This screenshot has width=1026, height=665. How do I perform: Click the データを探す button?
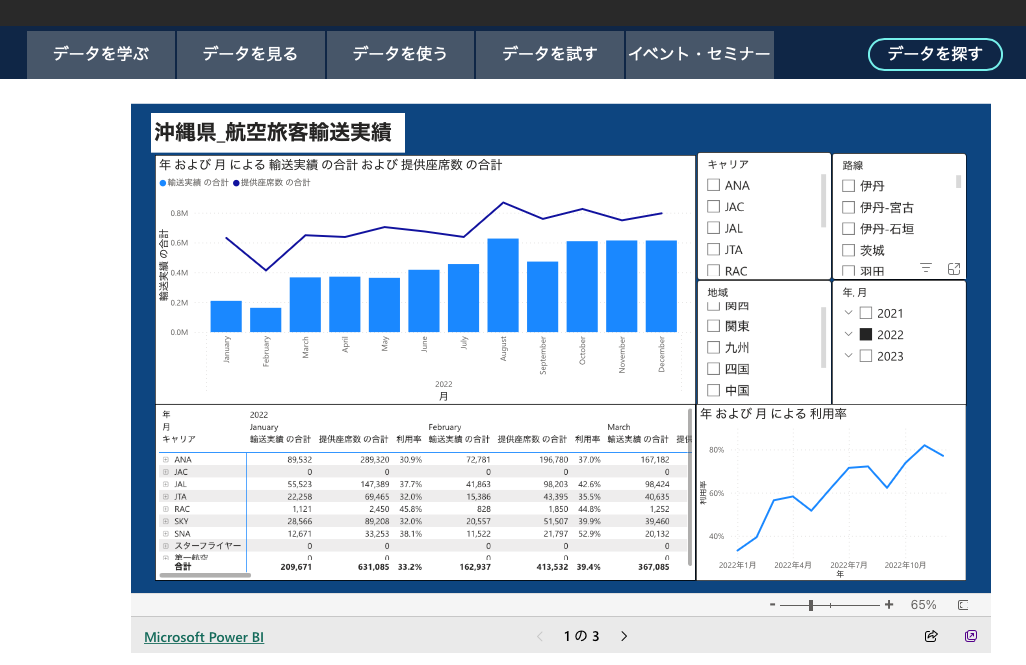935,54
